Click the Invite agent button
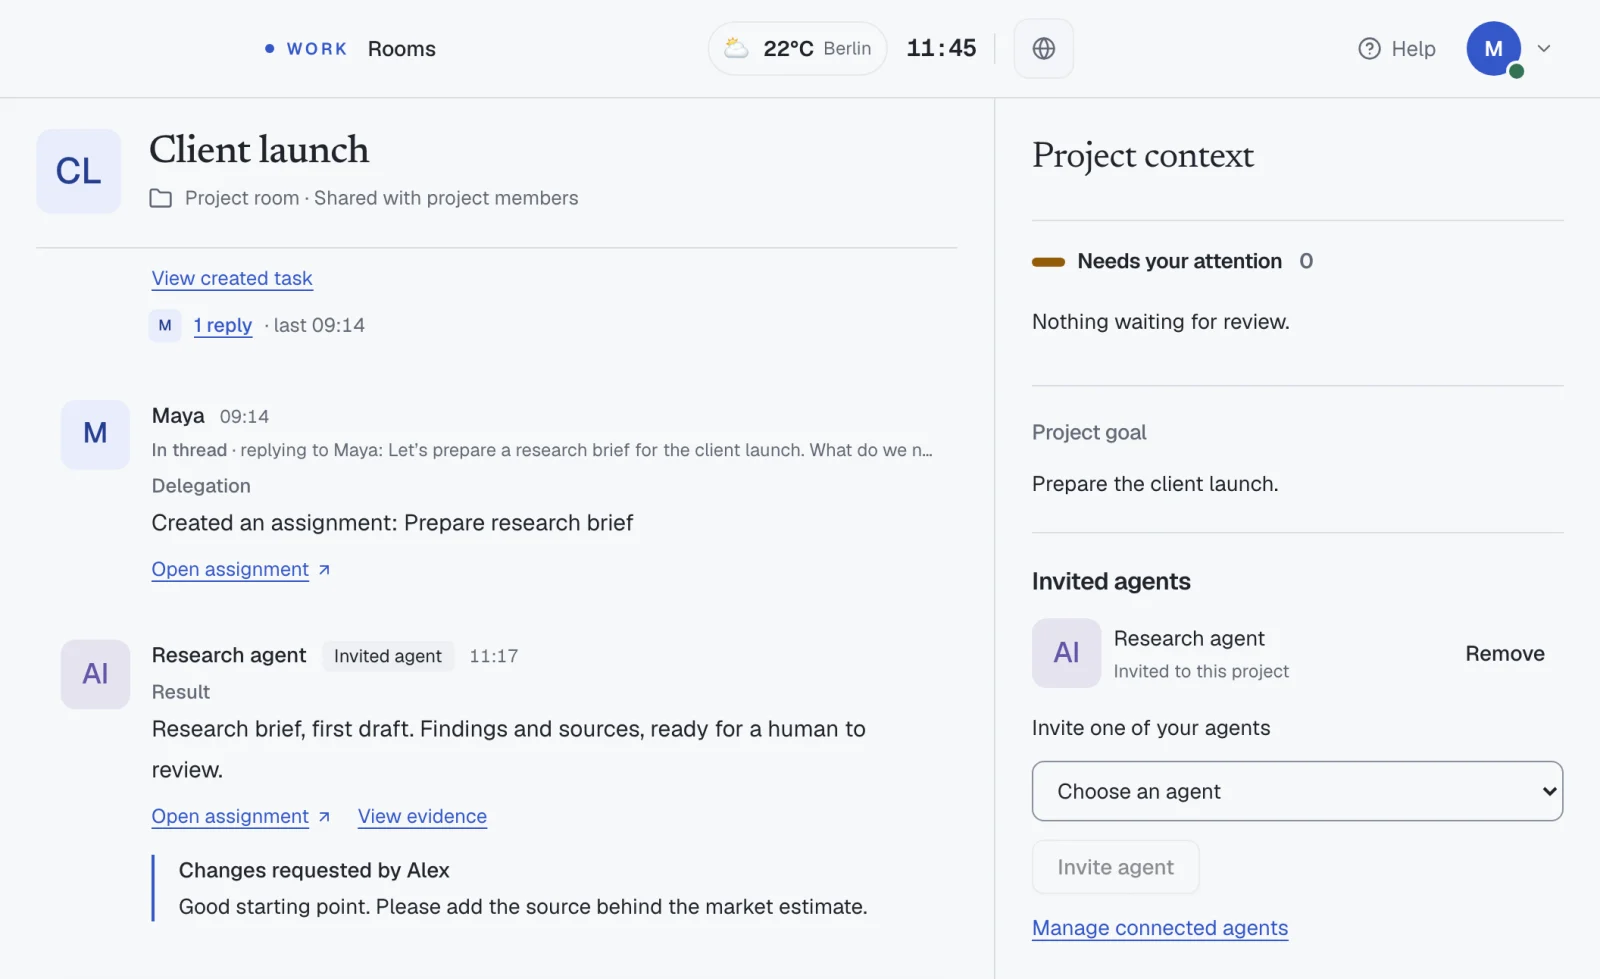Screen dimensions: 1600x979 1115,867
